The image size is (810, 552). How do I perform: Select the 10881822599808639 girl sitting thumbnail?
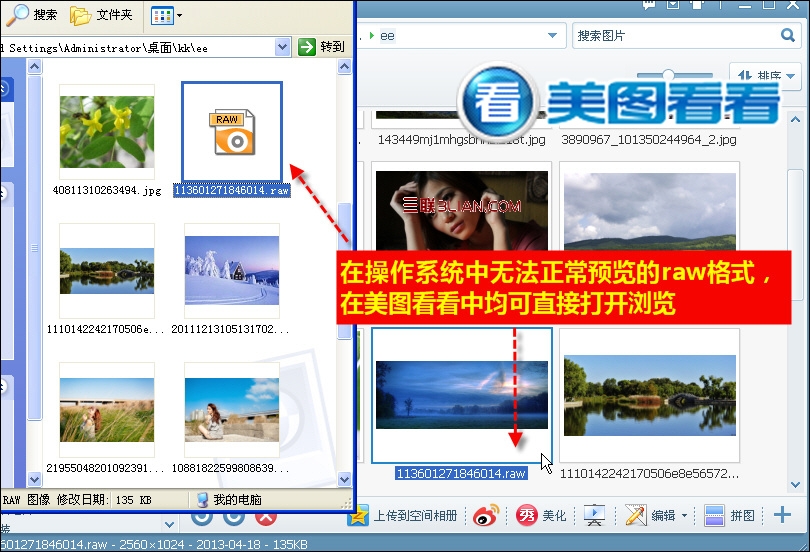tap(232, 410)
